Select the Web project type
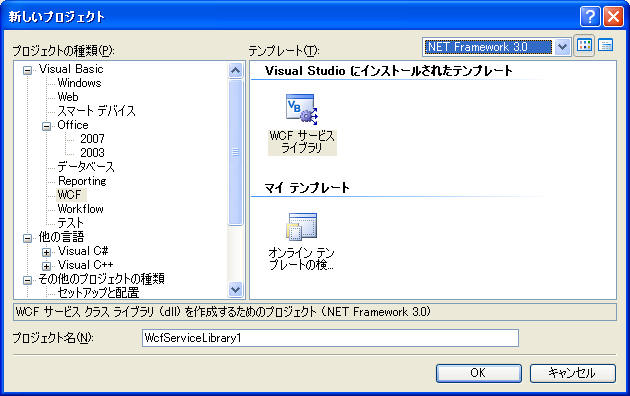The width and height of the screenshot is (630, 396). pos(68,97)
